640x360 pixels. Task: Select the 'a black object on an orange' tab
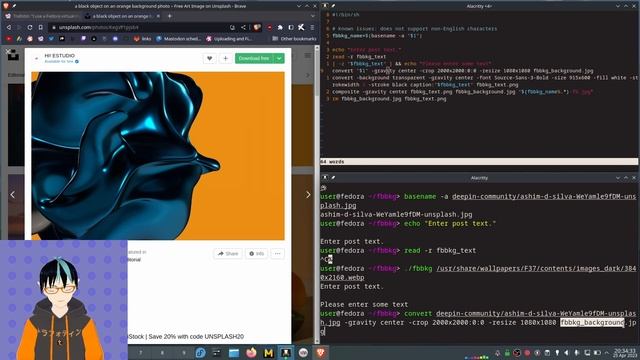[x=122, y=16]
